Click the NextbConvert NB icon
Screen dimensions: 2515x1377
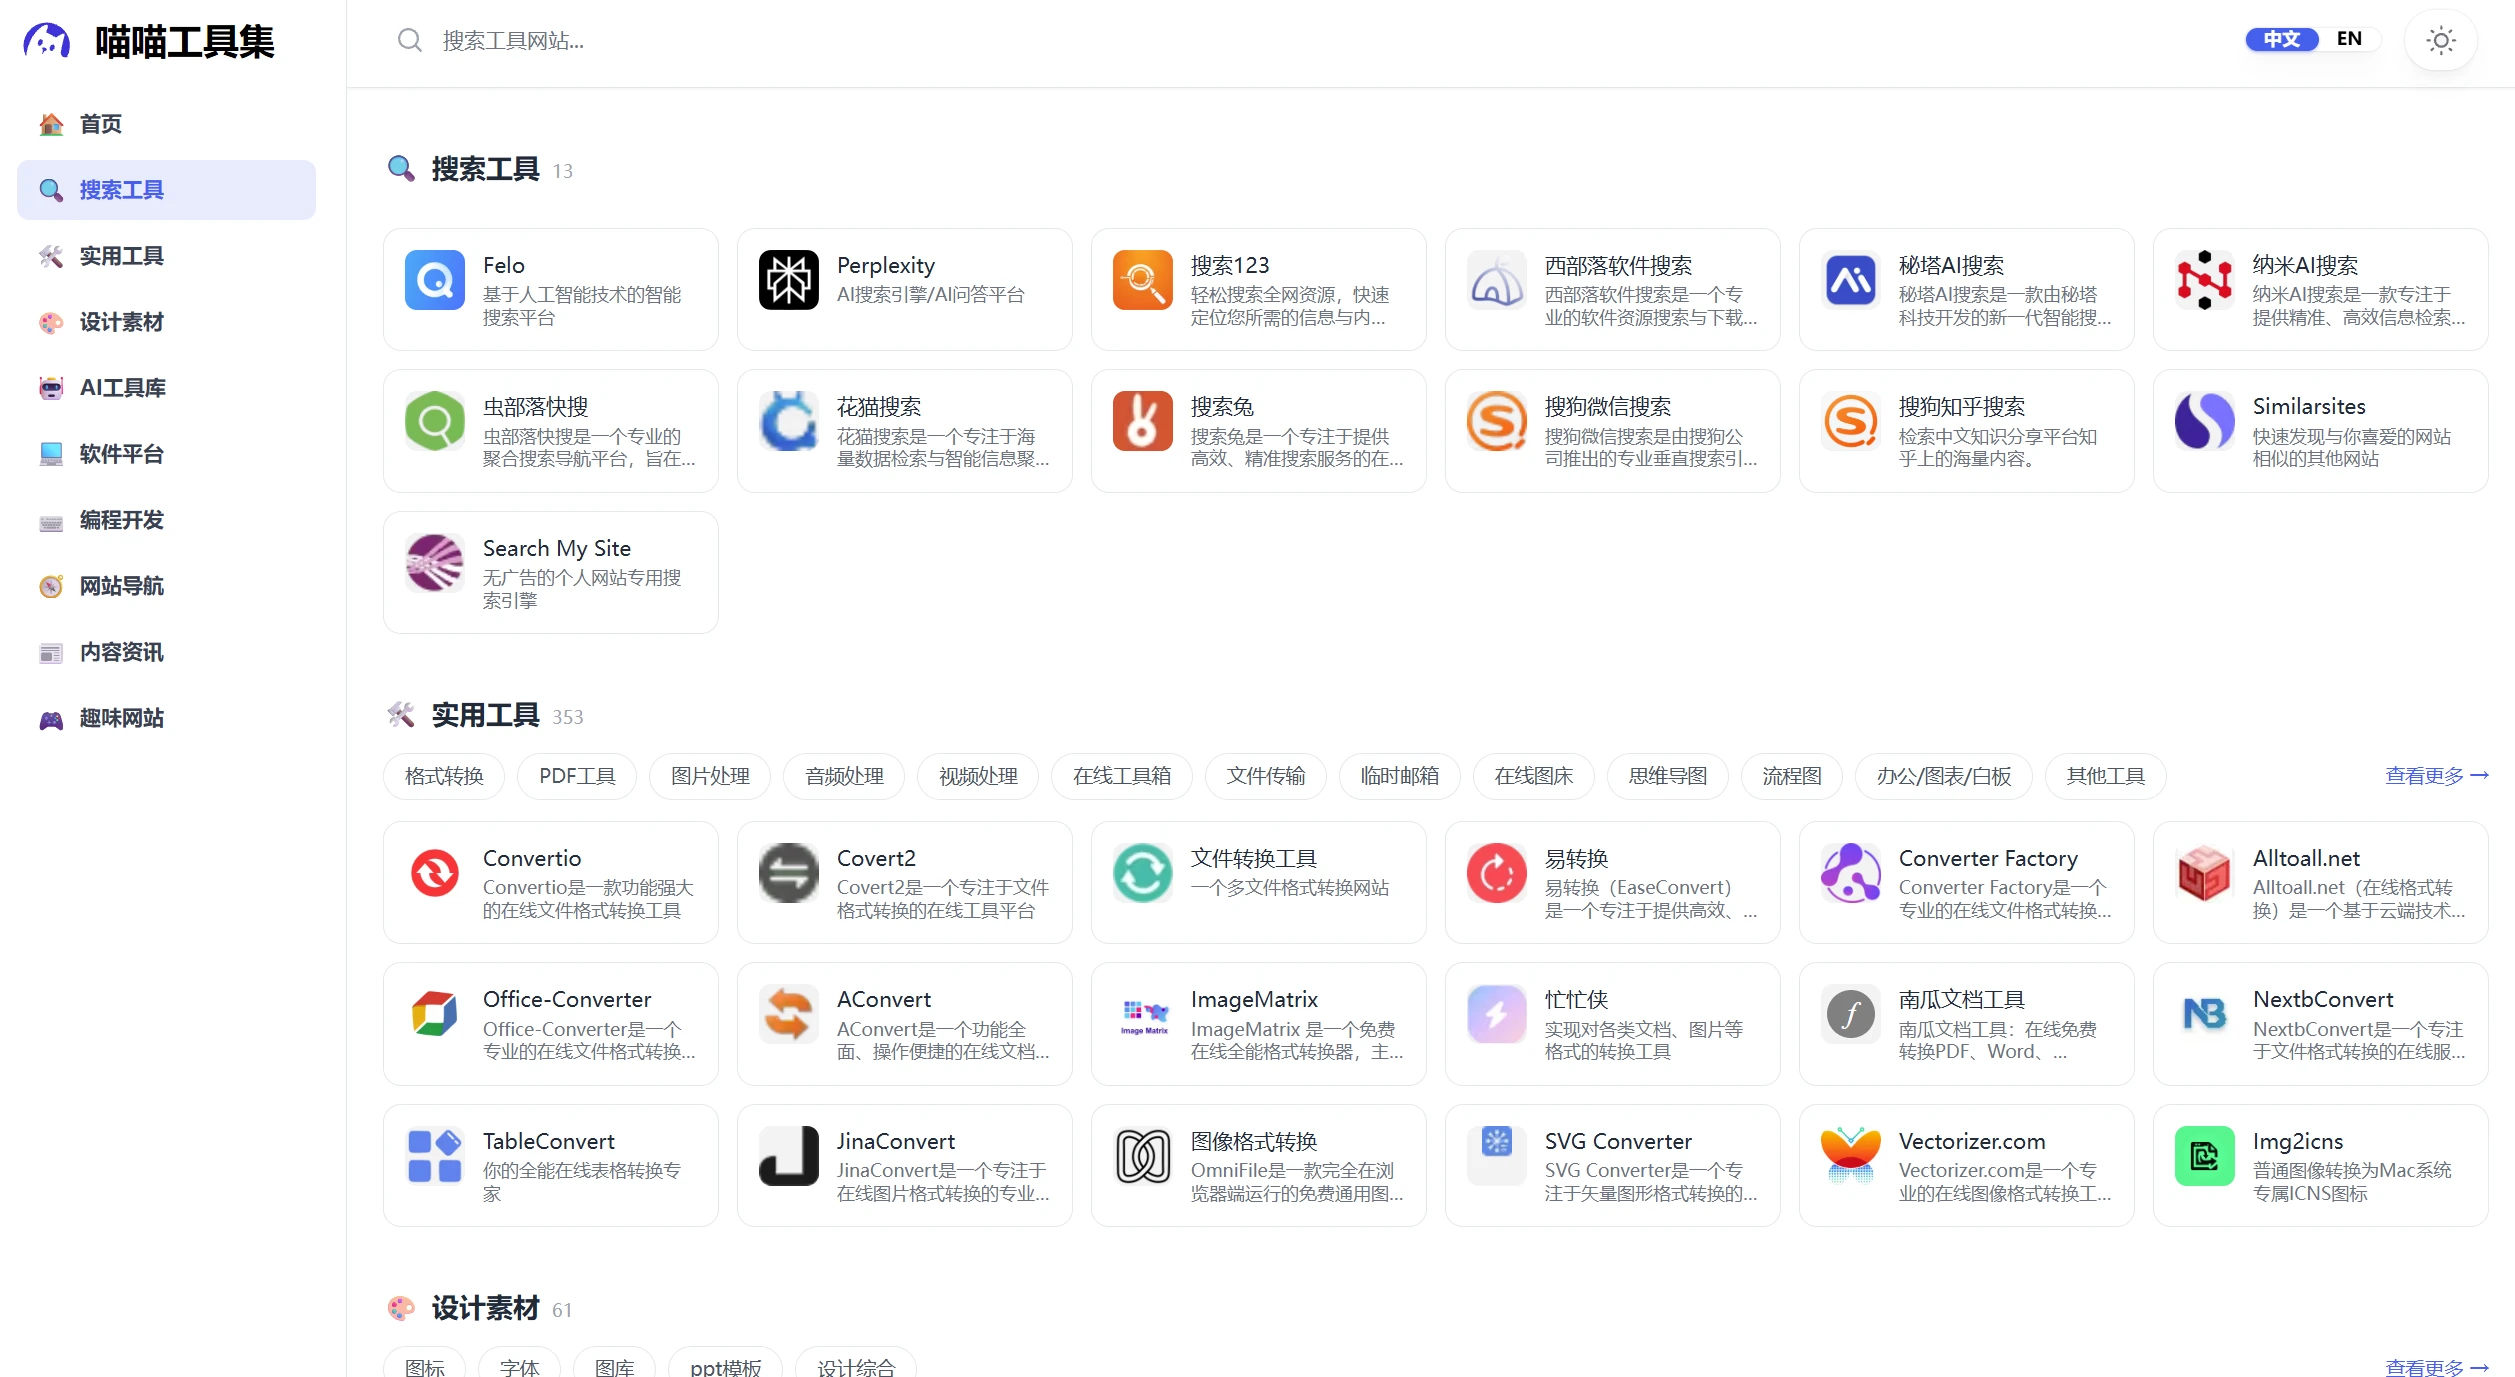2204,1014
